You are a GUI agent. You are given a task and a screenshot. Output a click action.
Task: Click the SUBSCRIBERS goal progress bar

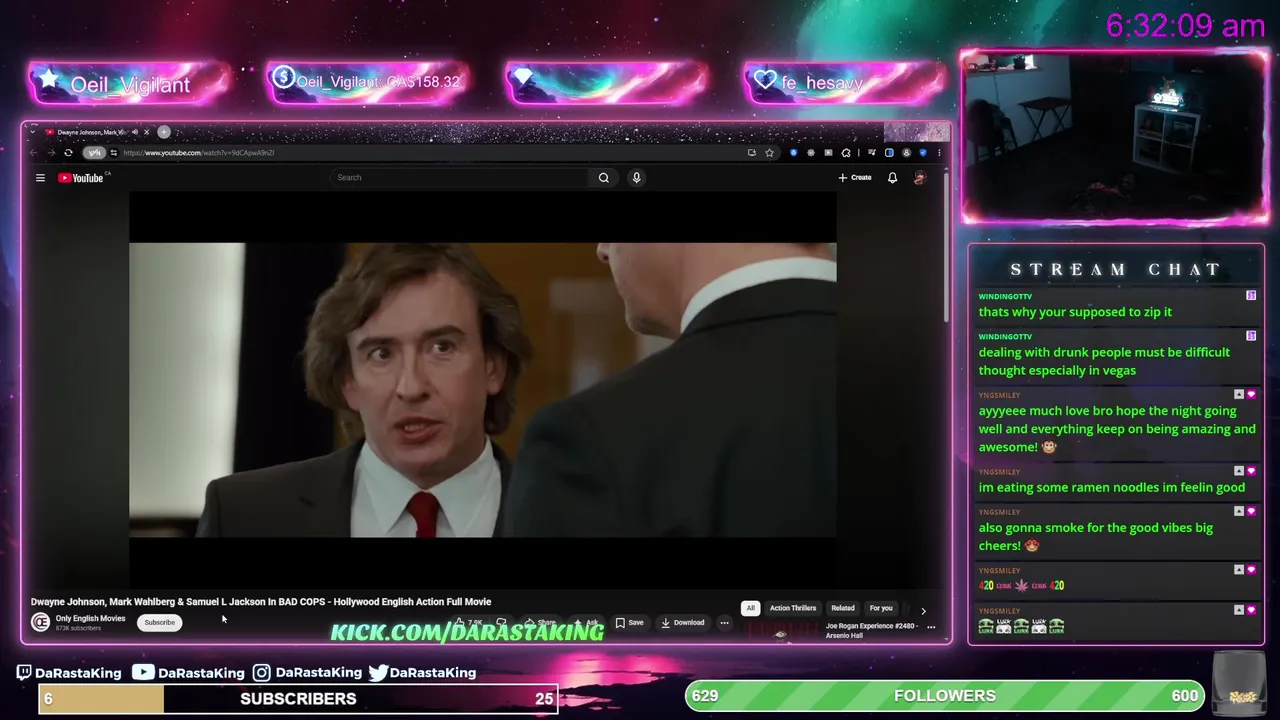click(x=298, y=699)
